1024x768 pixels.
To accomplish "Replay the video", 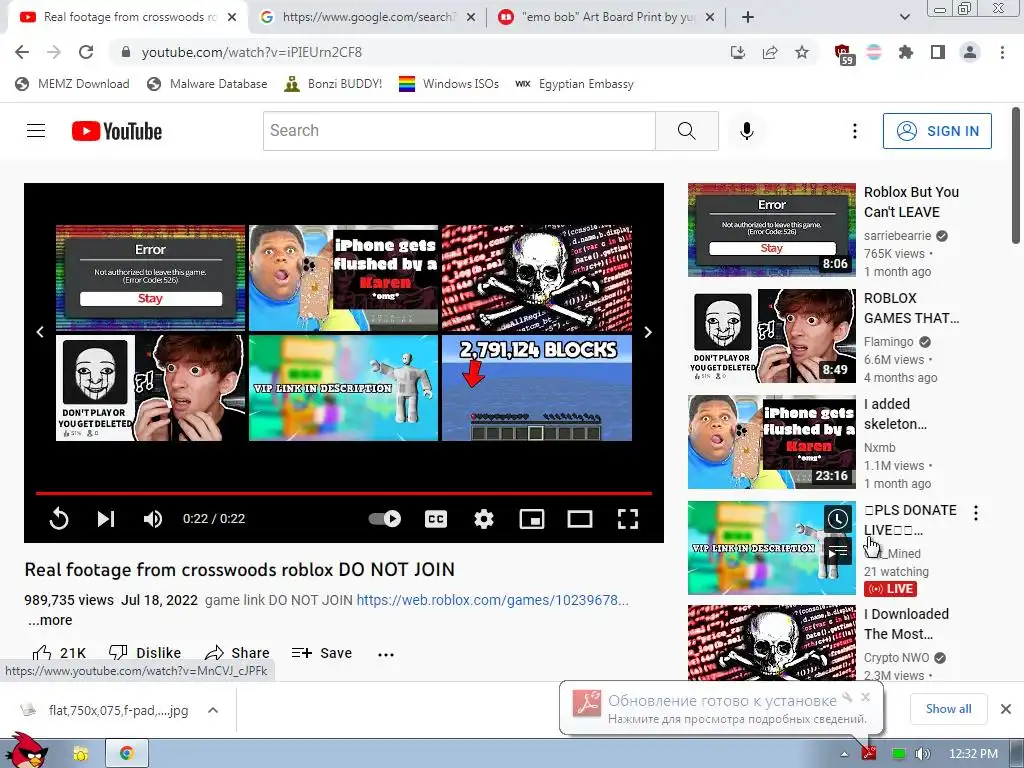I will 59,519.
